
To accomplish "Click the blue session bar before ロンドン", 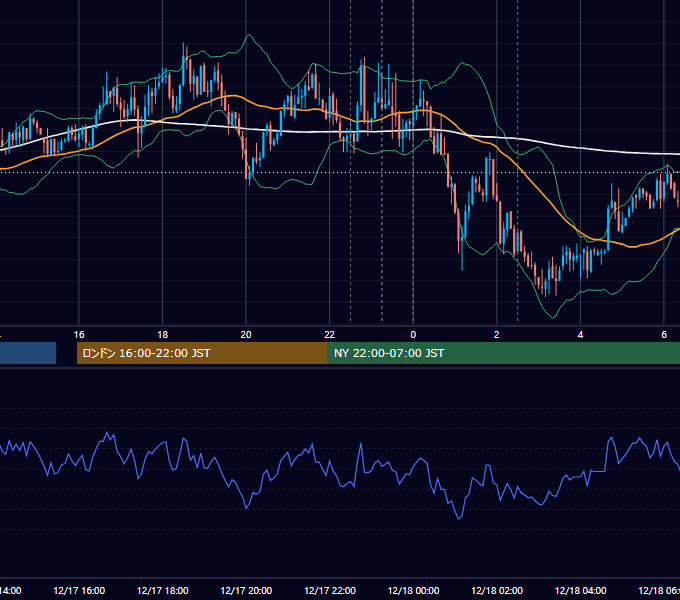I will pos(28,353).
